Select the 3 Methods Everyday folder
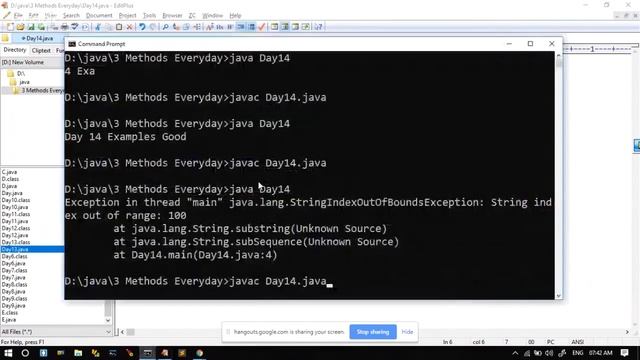640x360 pixels. point(42,91)
